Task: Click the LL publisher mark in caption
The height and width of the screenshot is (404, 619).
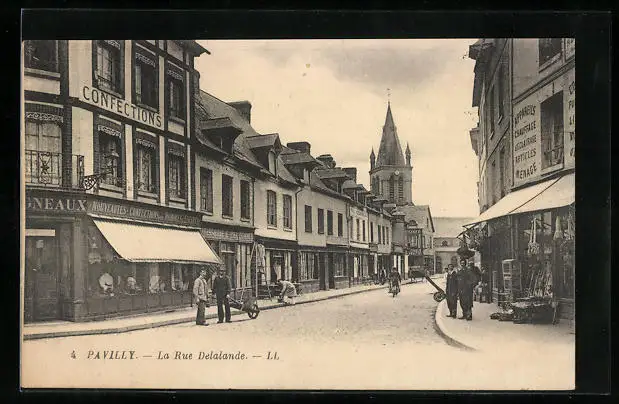Action: click(x=272, y=355)
